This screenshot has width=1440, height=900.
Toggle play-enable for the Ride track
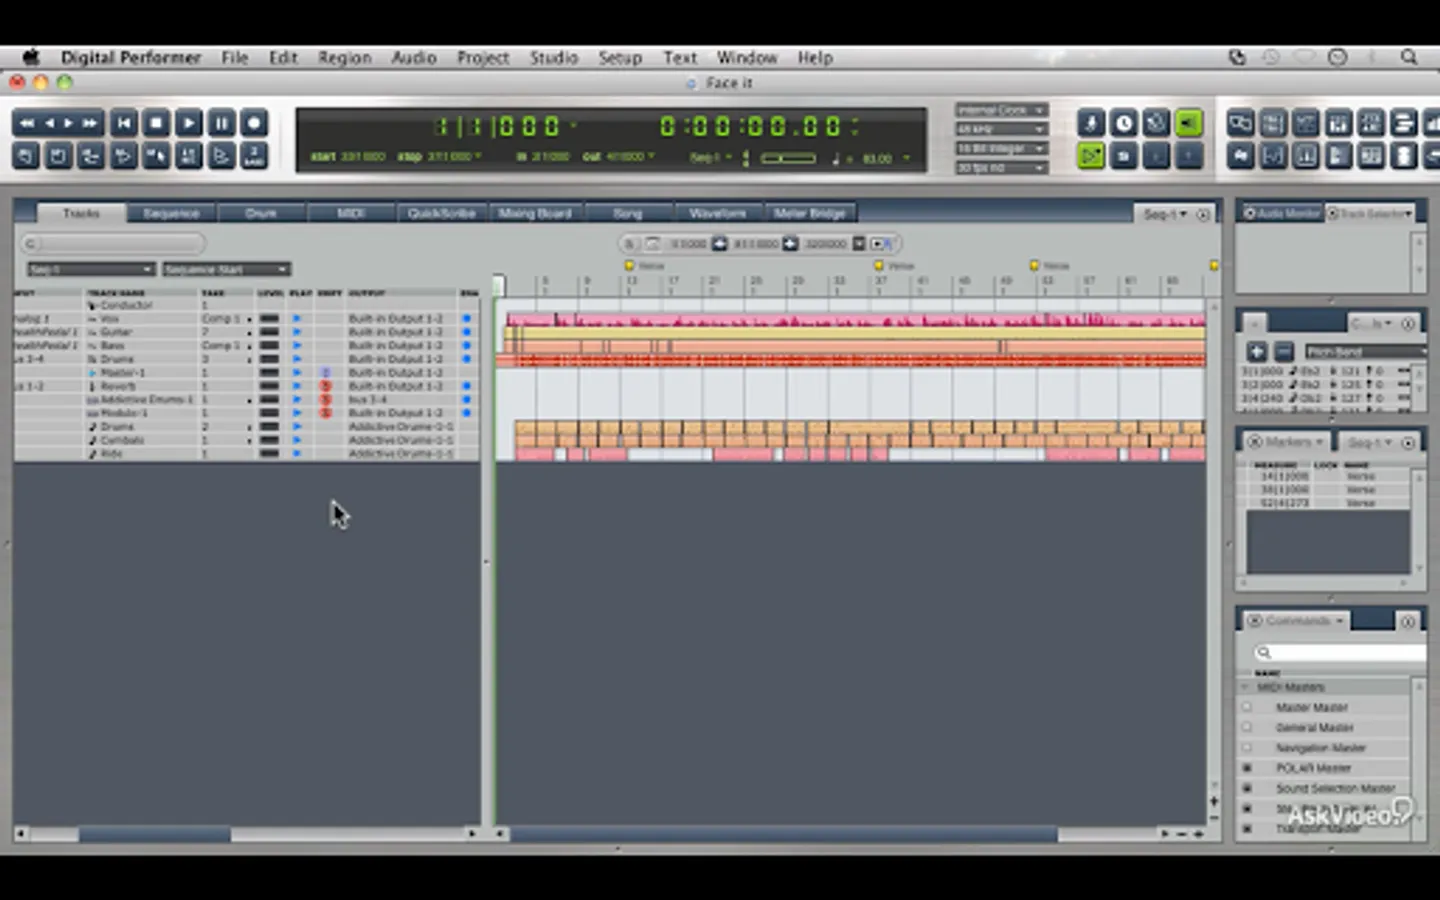tap(296, 454)
